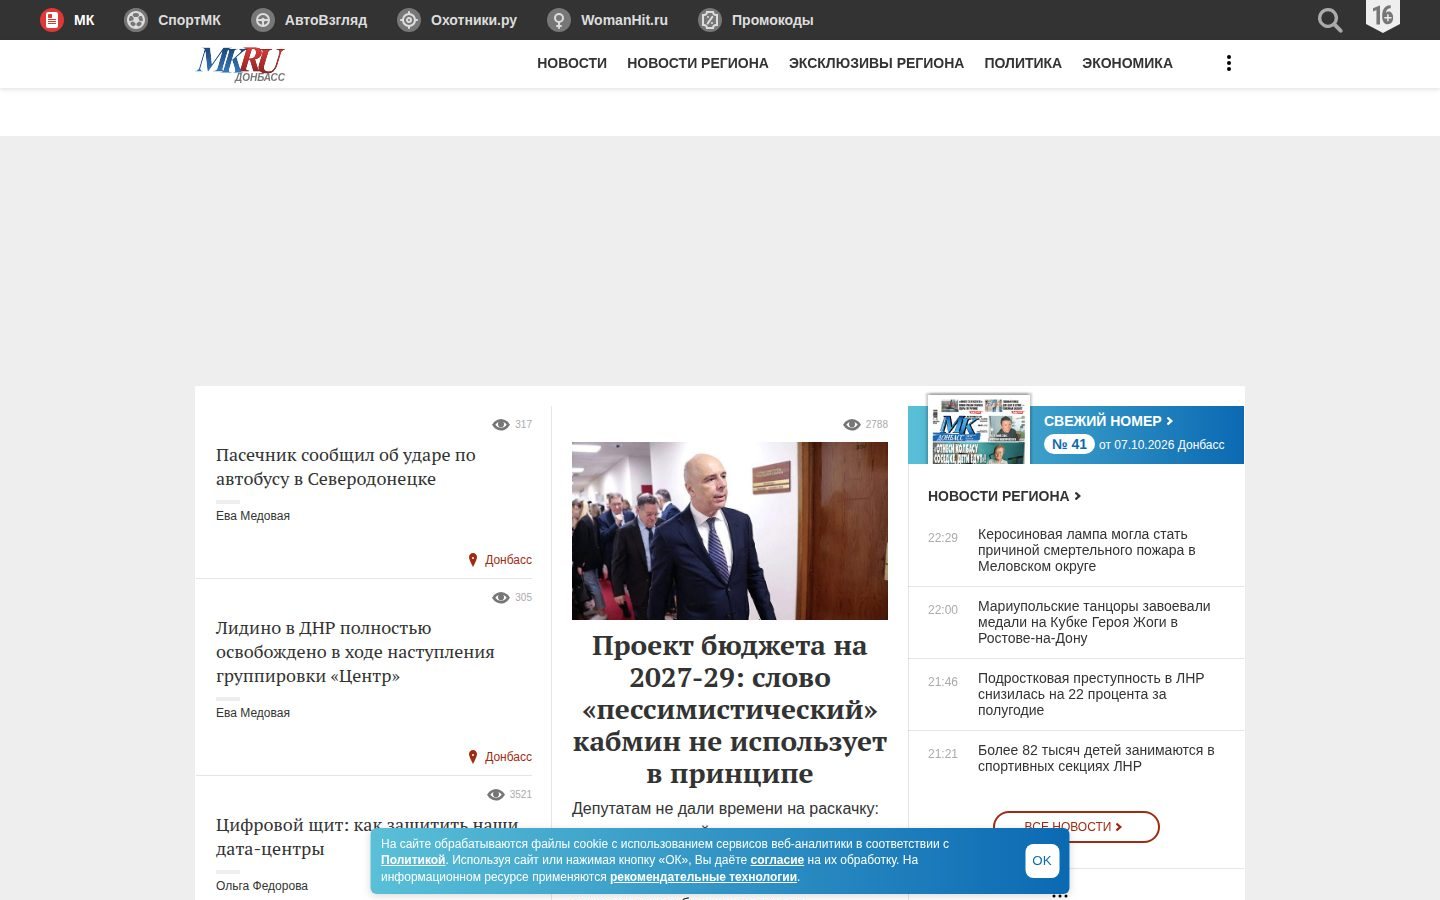1440x900 pixels.
Task: Open Проект бюджета на 2027-29 headline
Action: coord(730,710)
